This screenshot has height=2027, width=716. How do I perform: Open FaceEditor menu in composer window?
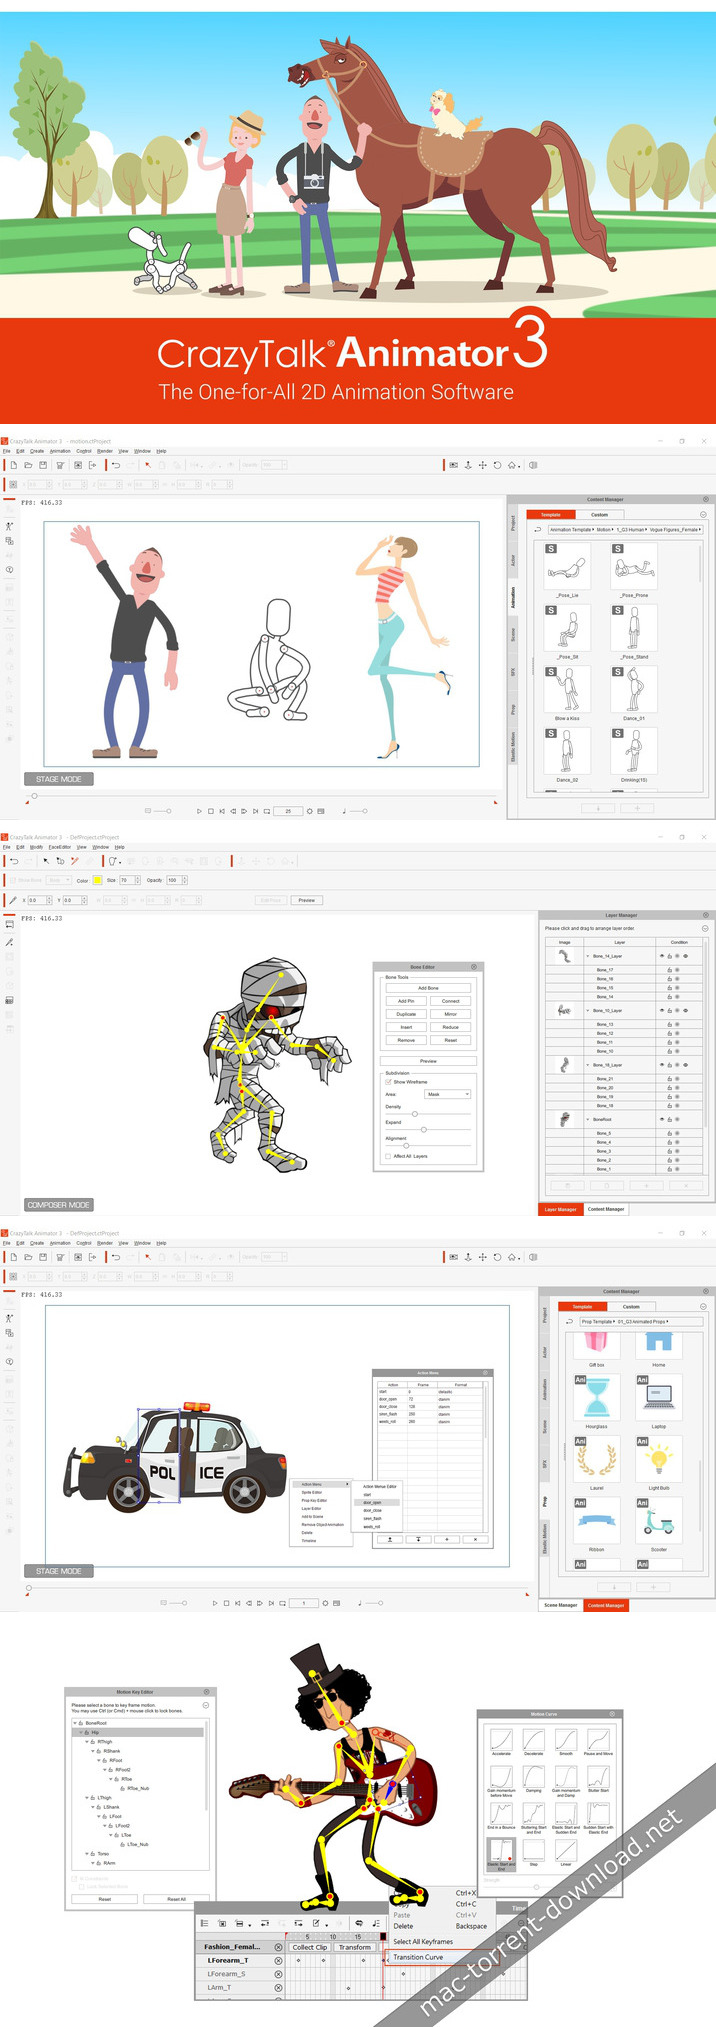(x=60, y=847)
